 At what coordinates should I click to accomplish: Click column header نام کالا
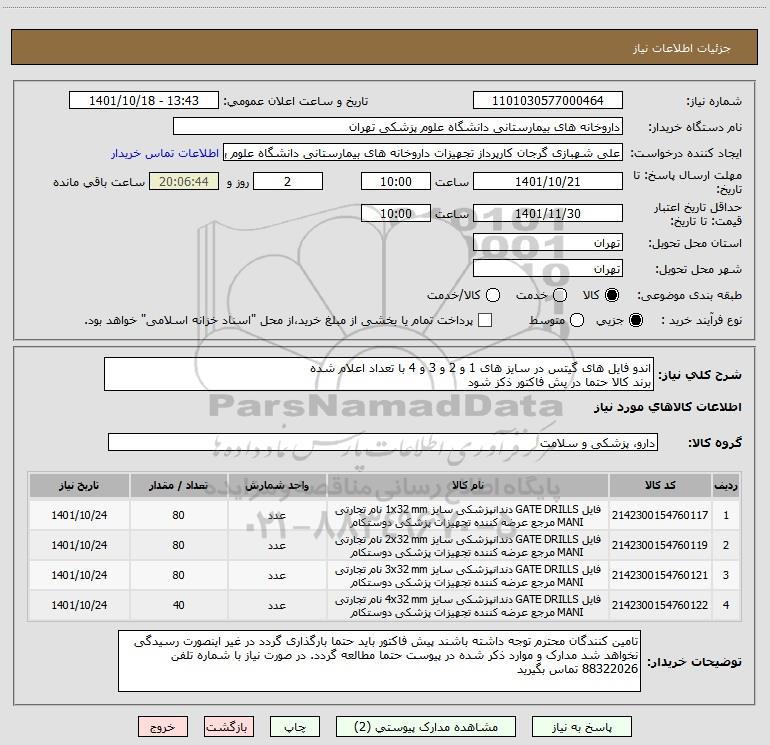tap(468, 485)
